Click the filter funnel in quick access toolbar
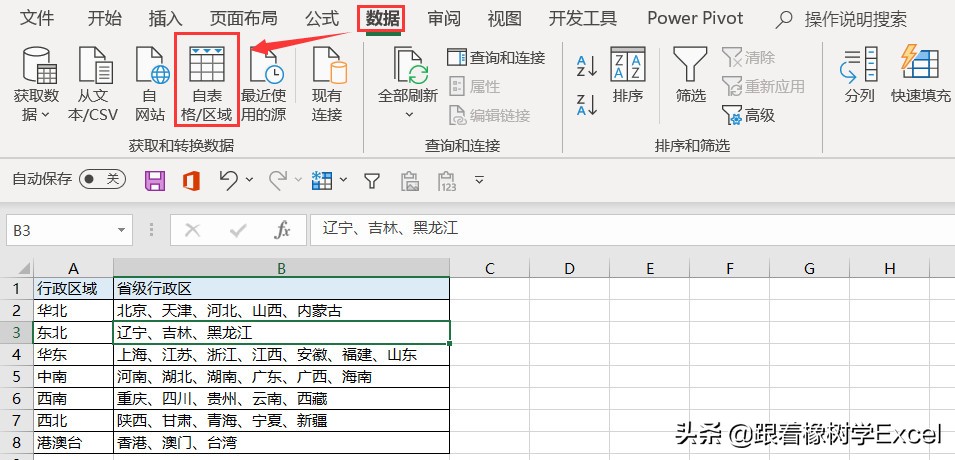This screenshot has height=460, width=955. [372, 180]
